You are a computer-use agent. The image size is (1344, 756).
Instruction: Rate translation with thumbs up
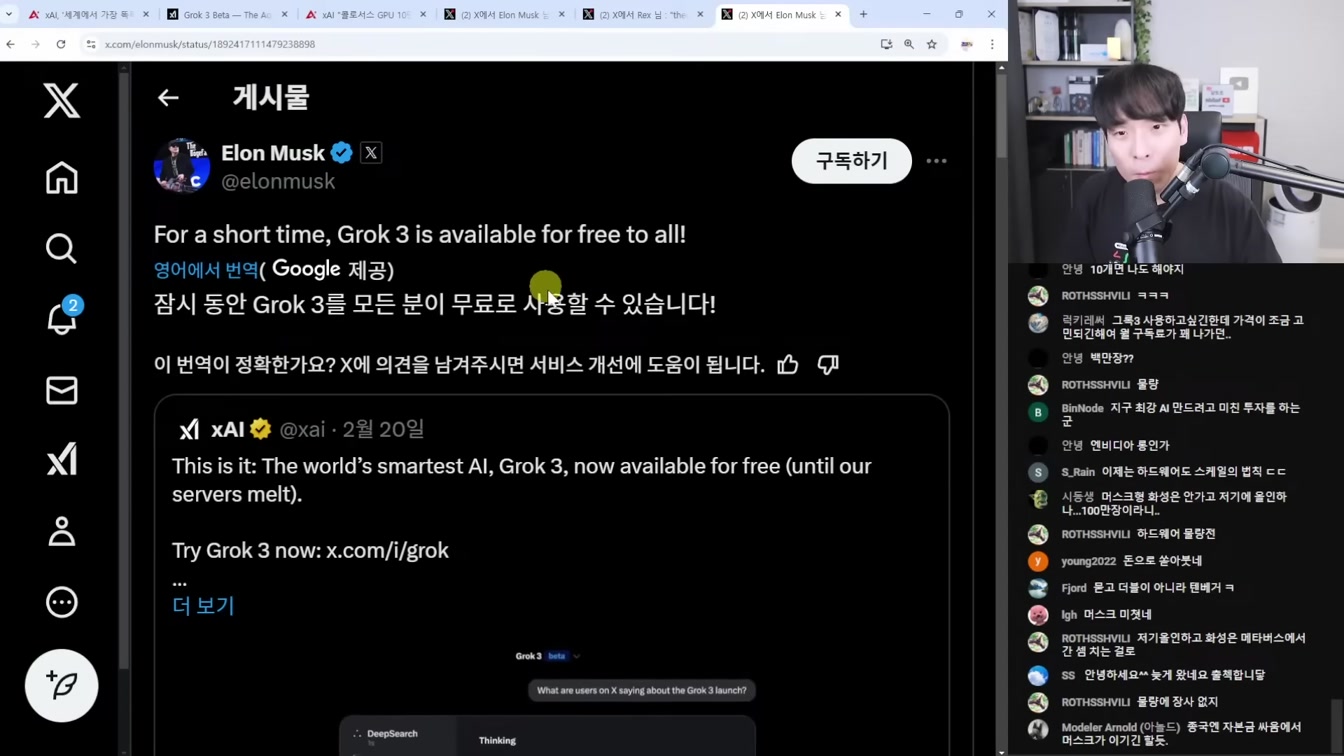[788, 364]
